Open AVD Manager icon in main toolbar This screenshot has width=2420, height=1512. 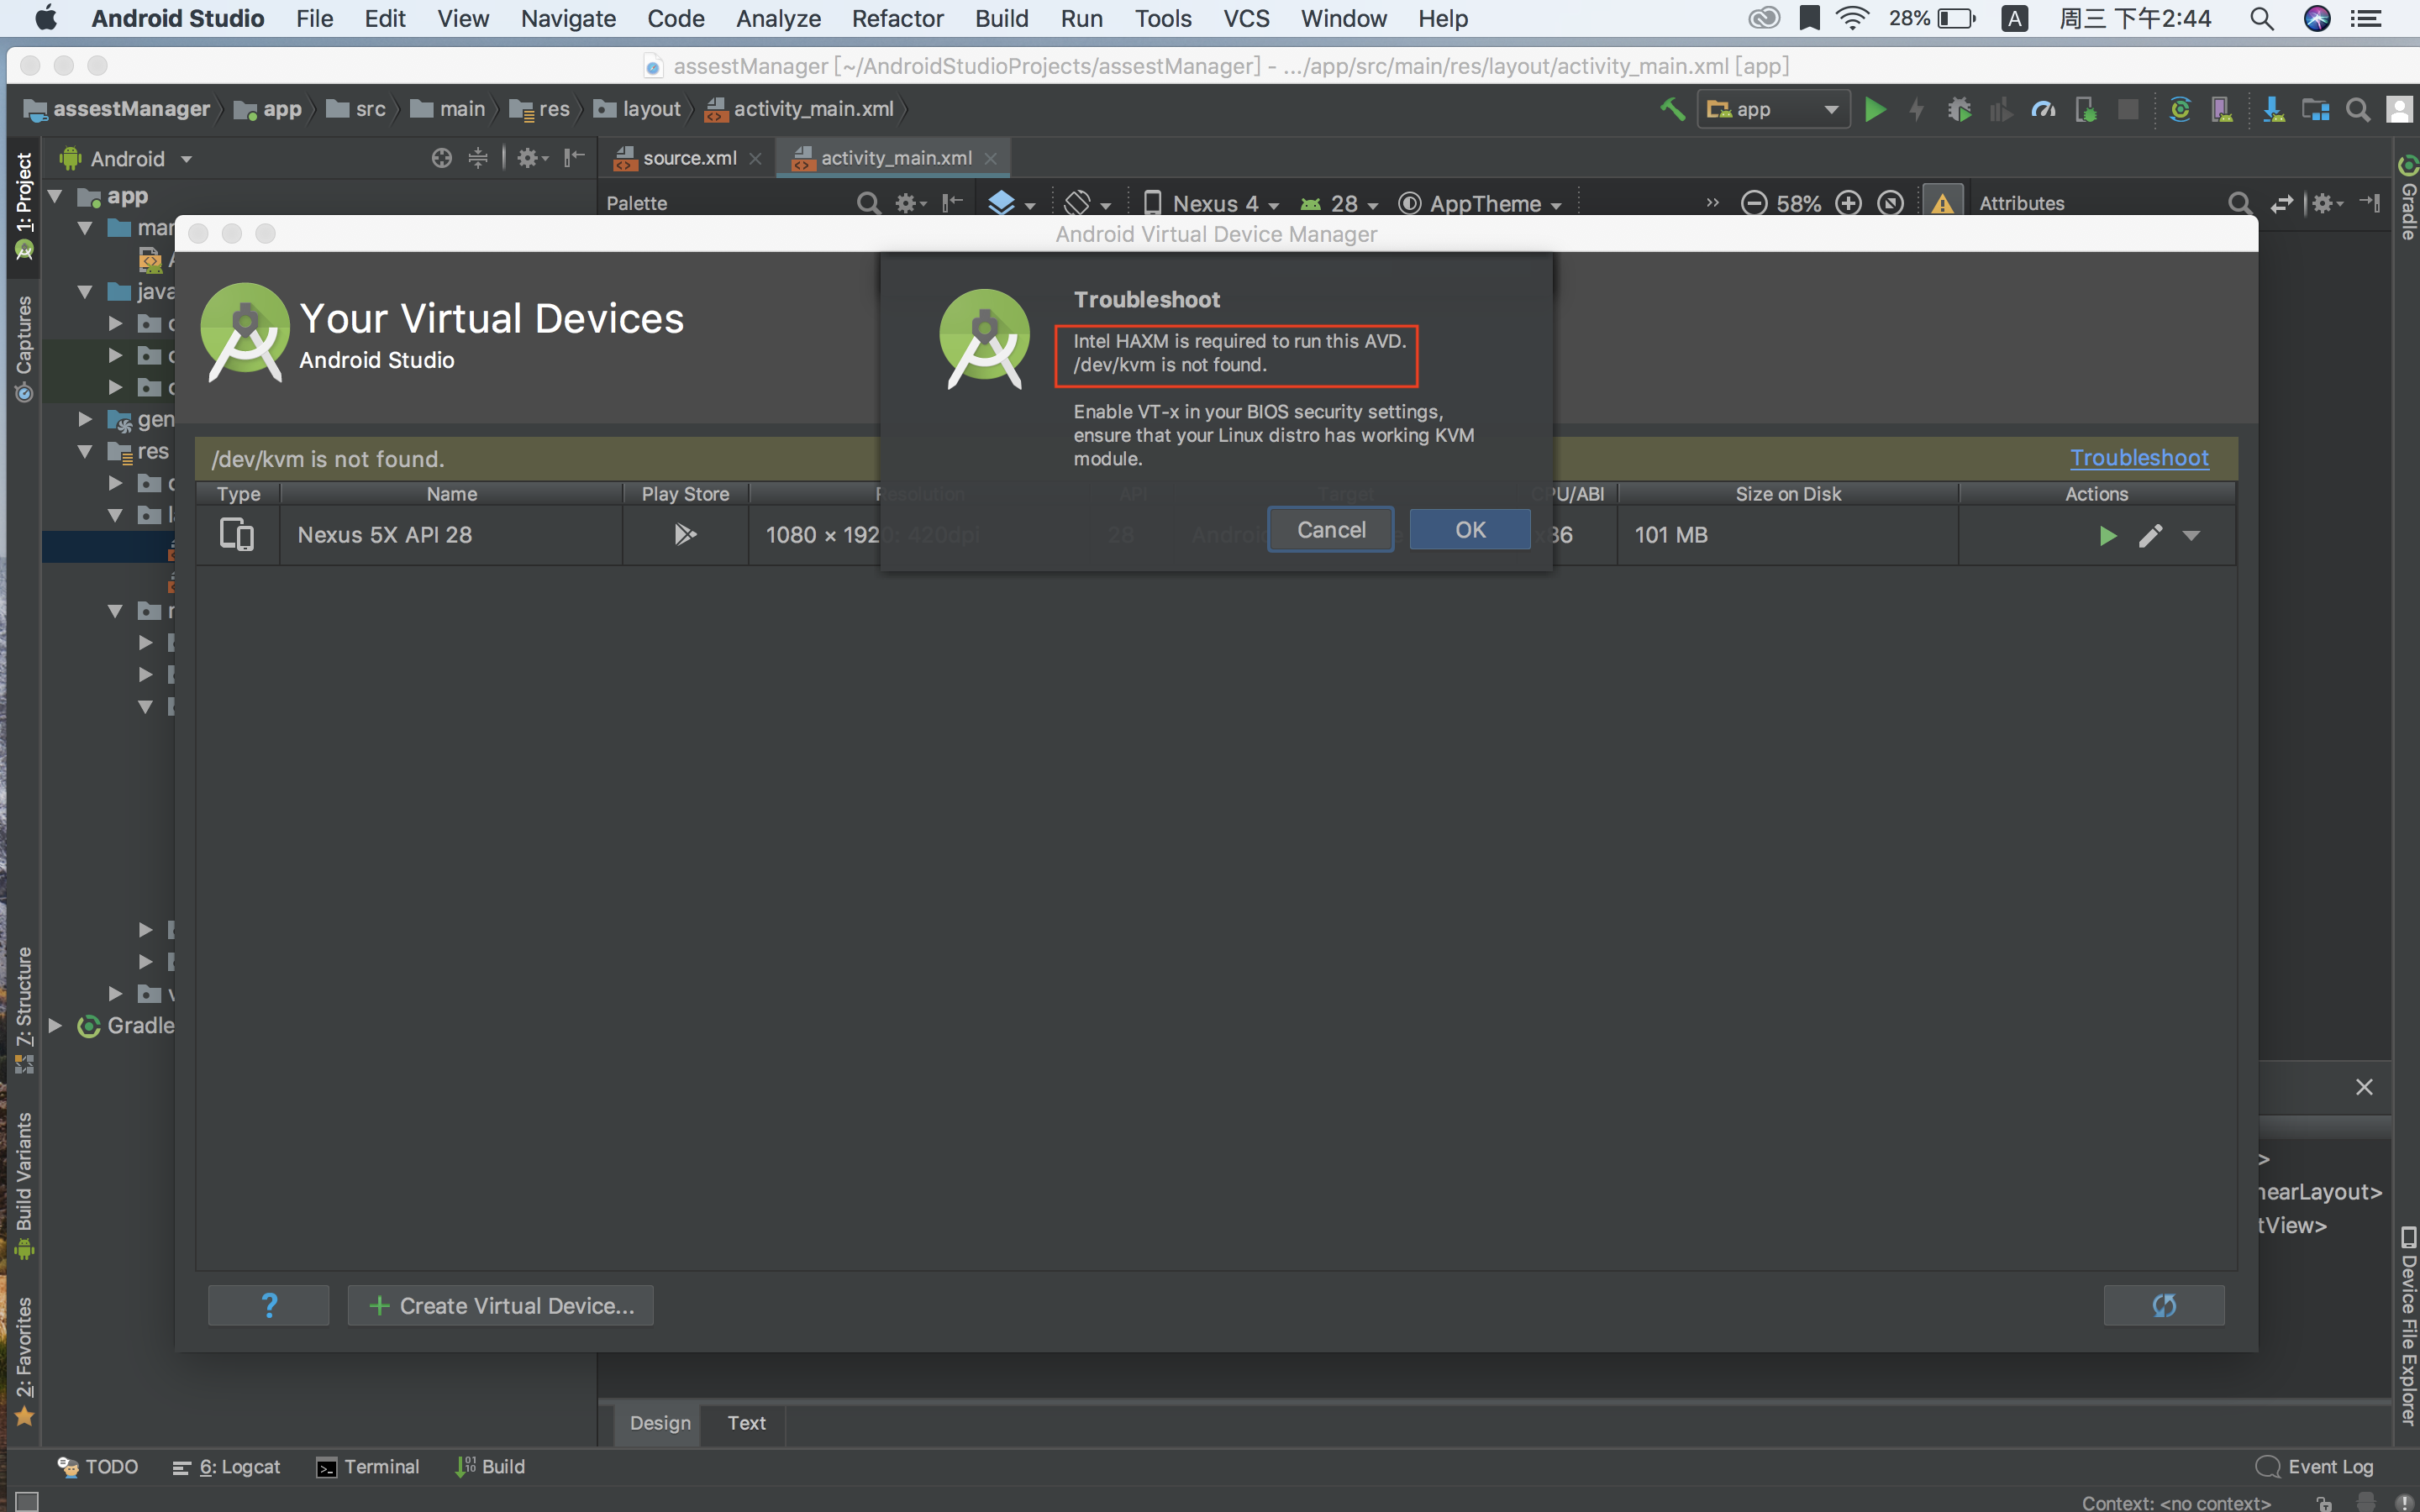pos(2222,109)
